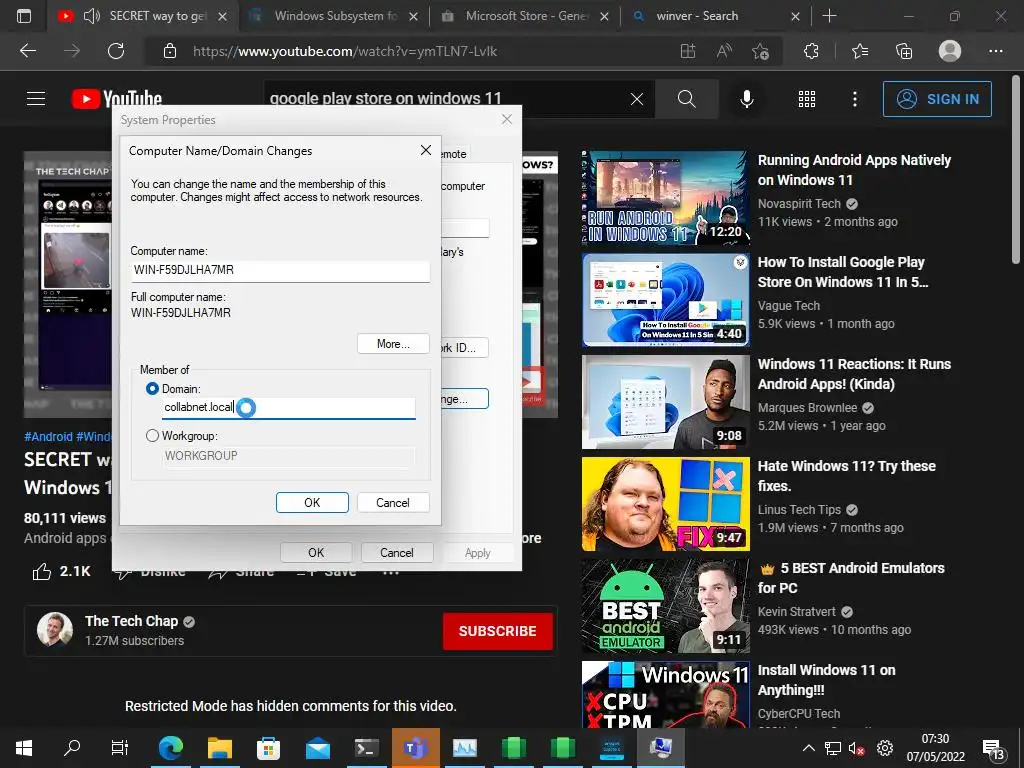Switch to the Microsoft Store browser tab

pos(524,16)
